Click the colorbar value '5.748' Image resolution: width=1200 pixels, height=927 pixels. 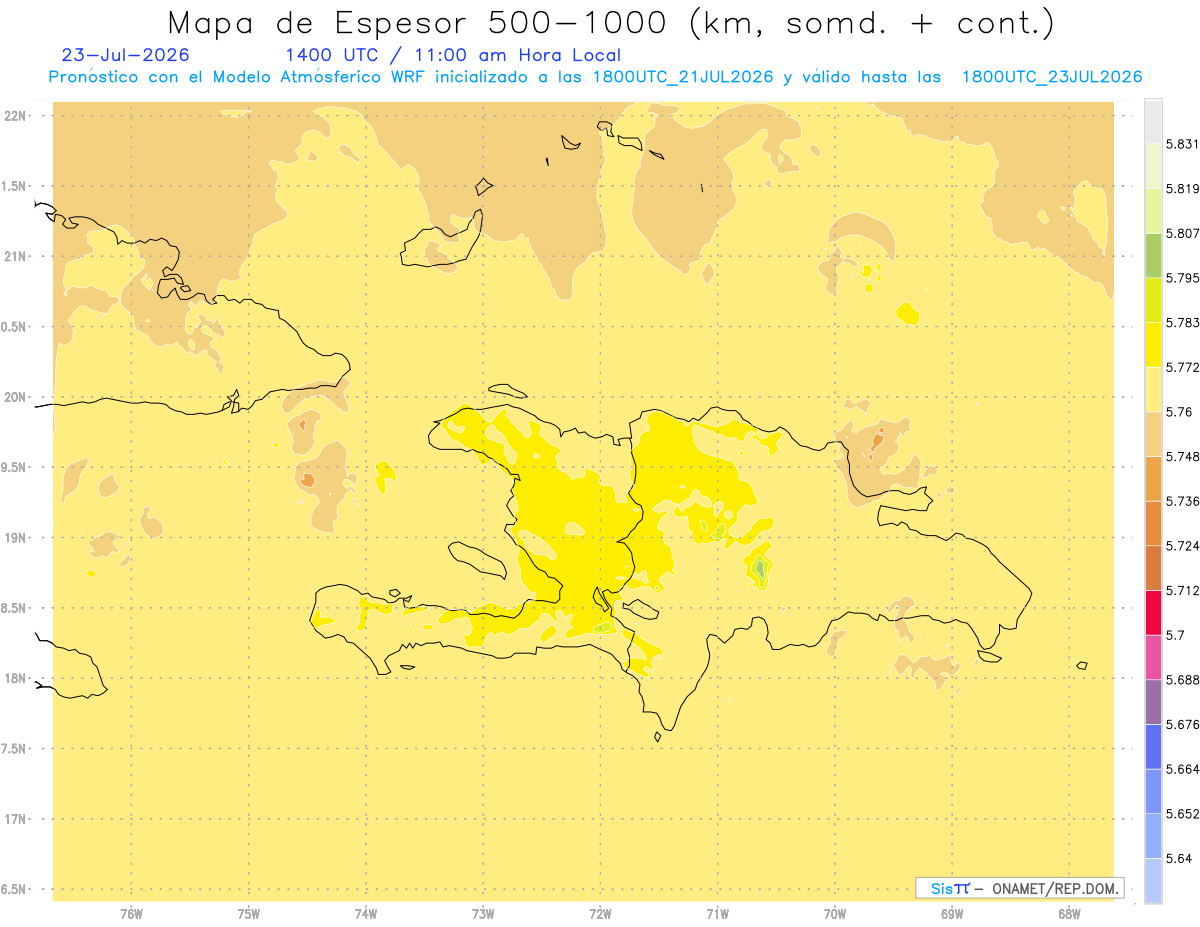pyautogui.click(x=1183, y=456)
